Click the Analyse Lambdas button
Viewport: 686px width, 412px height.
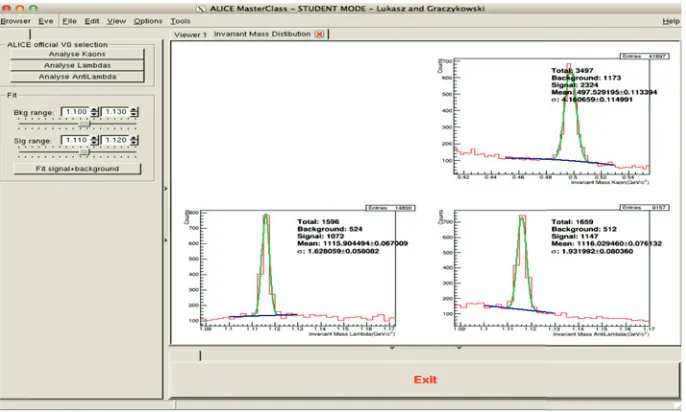(x=77, y=65)
